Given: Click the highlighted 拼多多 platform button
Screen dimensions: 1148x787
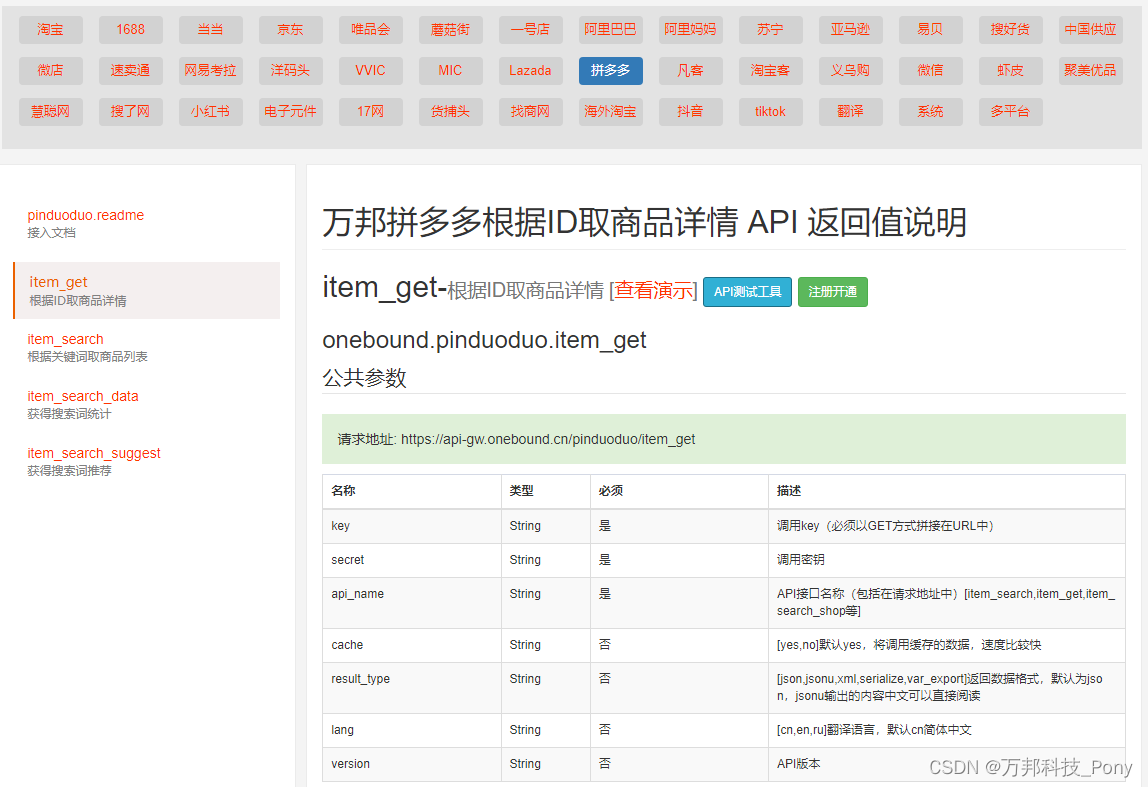Looking at the screenshot, I should tap(611, 70).
